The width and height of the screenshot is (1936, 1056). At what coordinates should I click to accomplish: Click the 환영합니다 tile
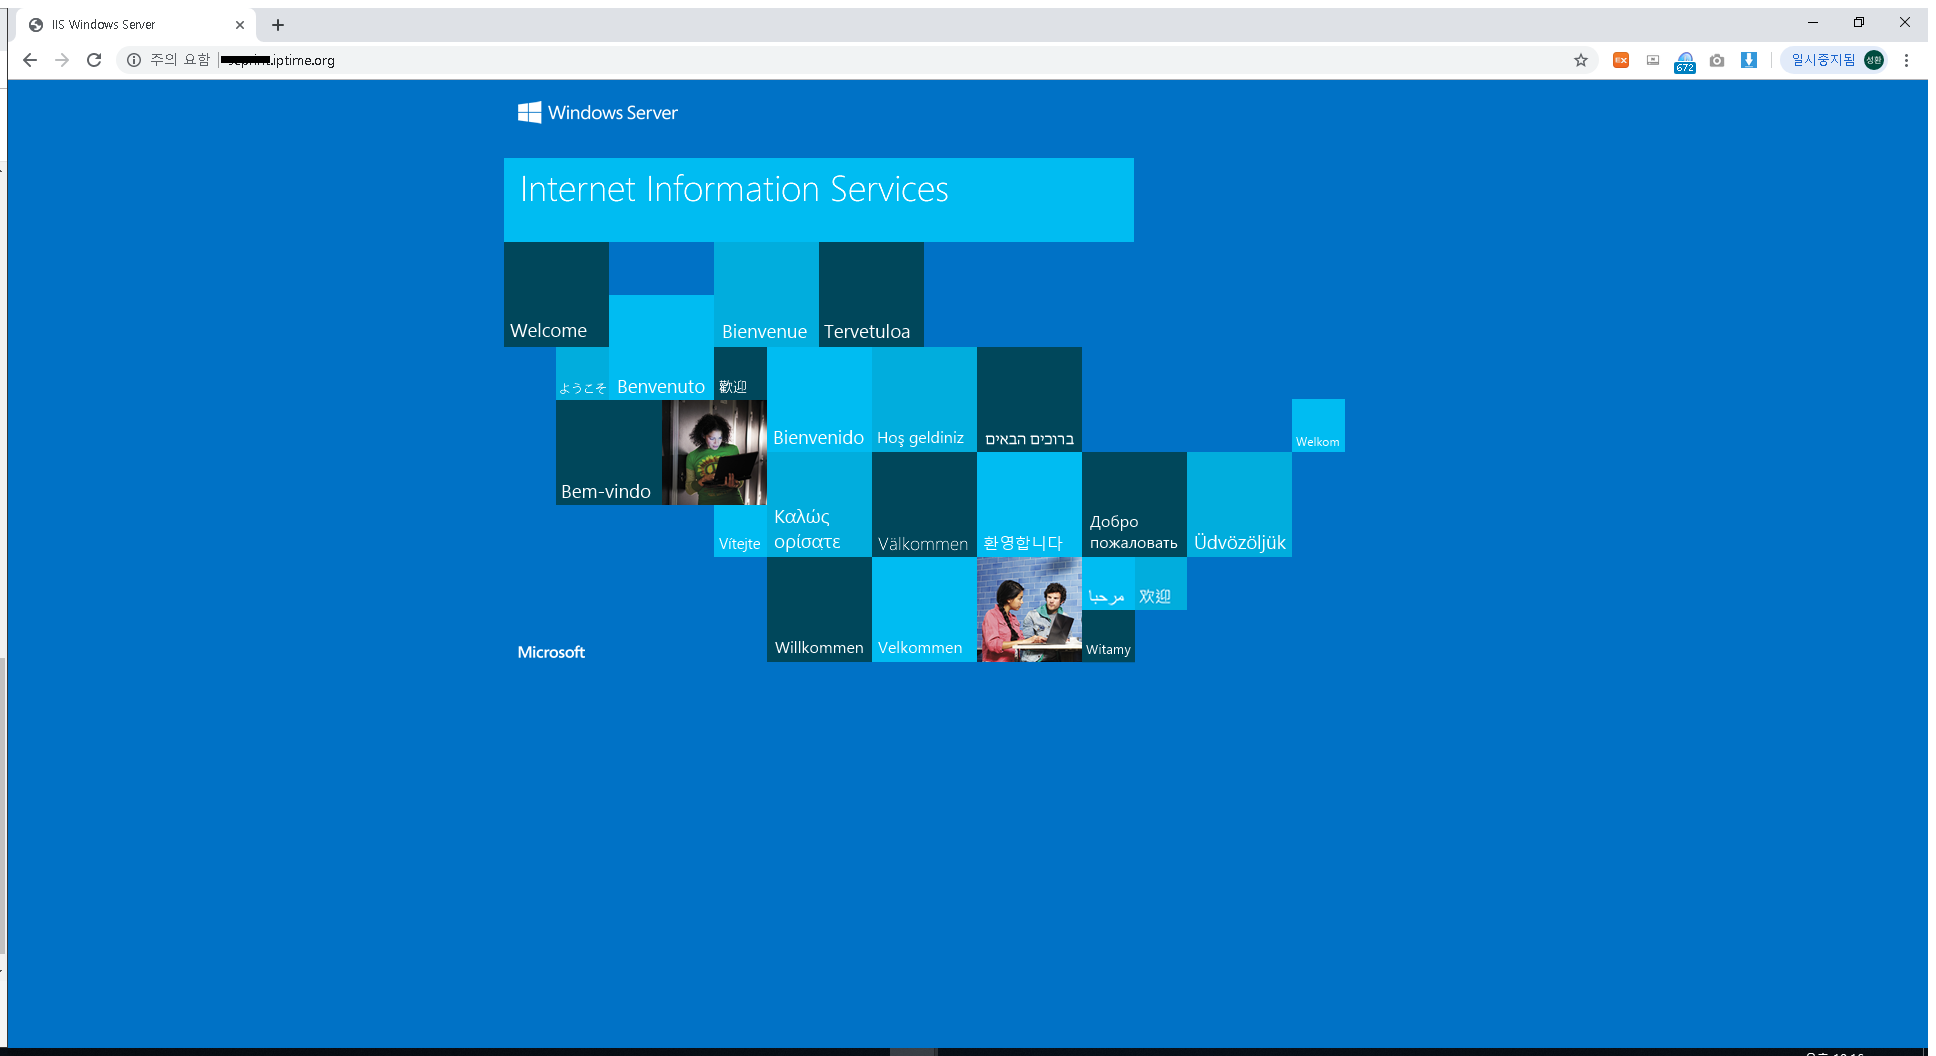1029,504
